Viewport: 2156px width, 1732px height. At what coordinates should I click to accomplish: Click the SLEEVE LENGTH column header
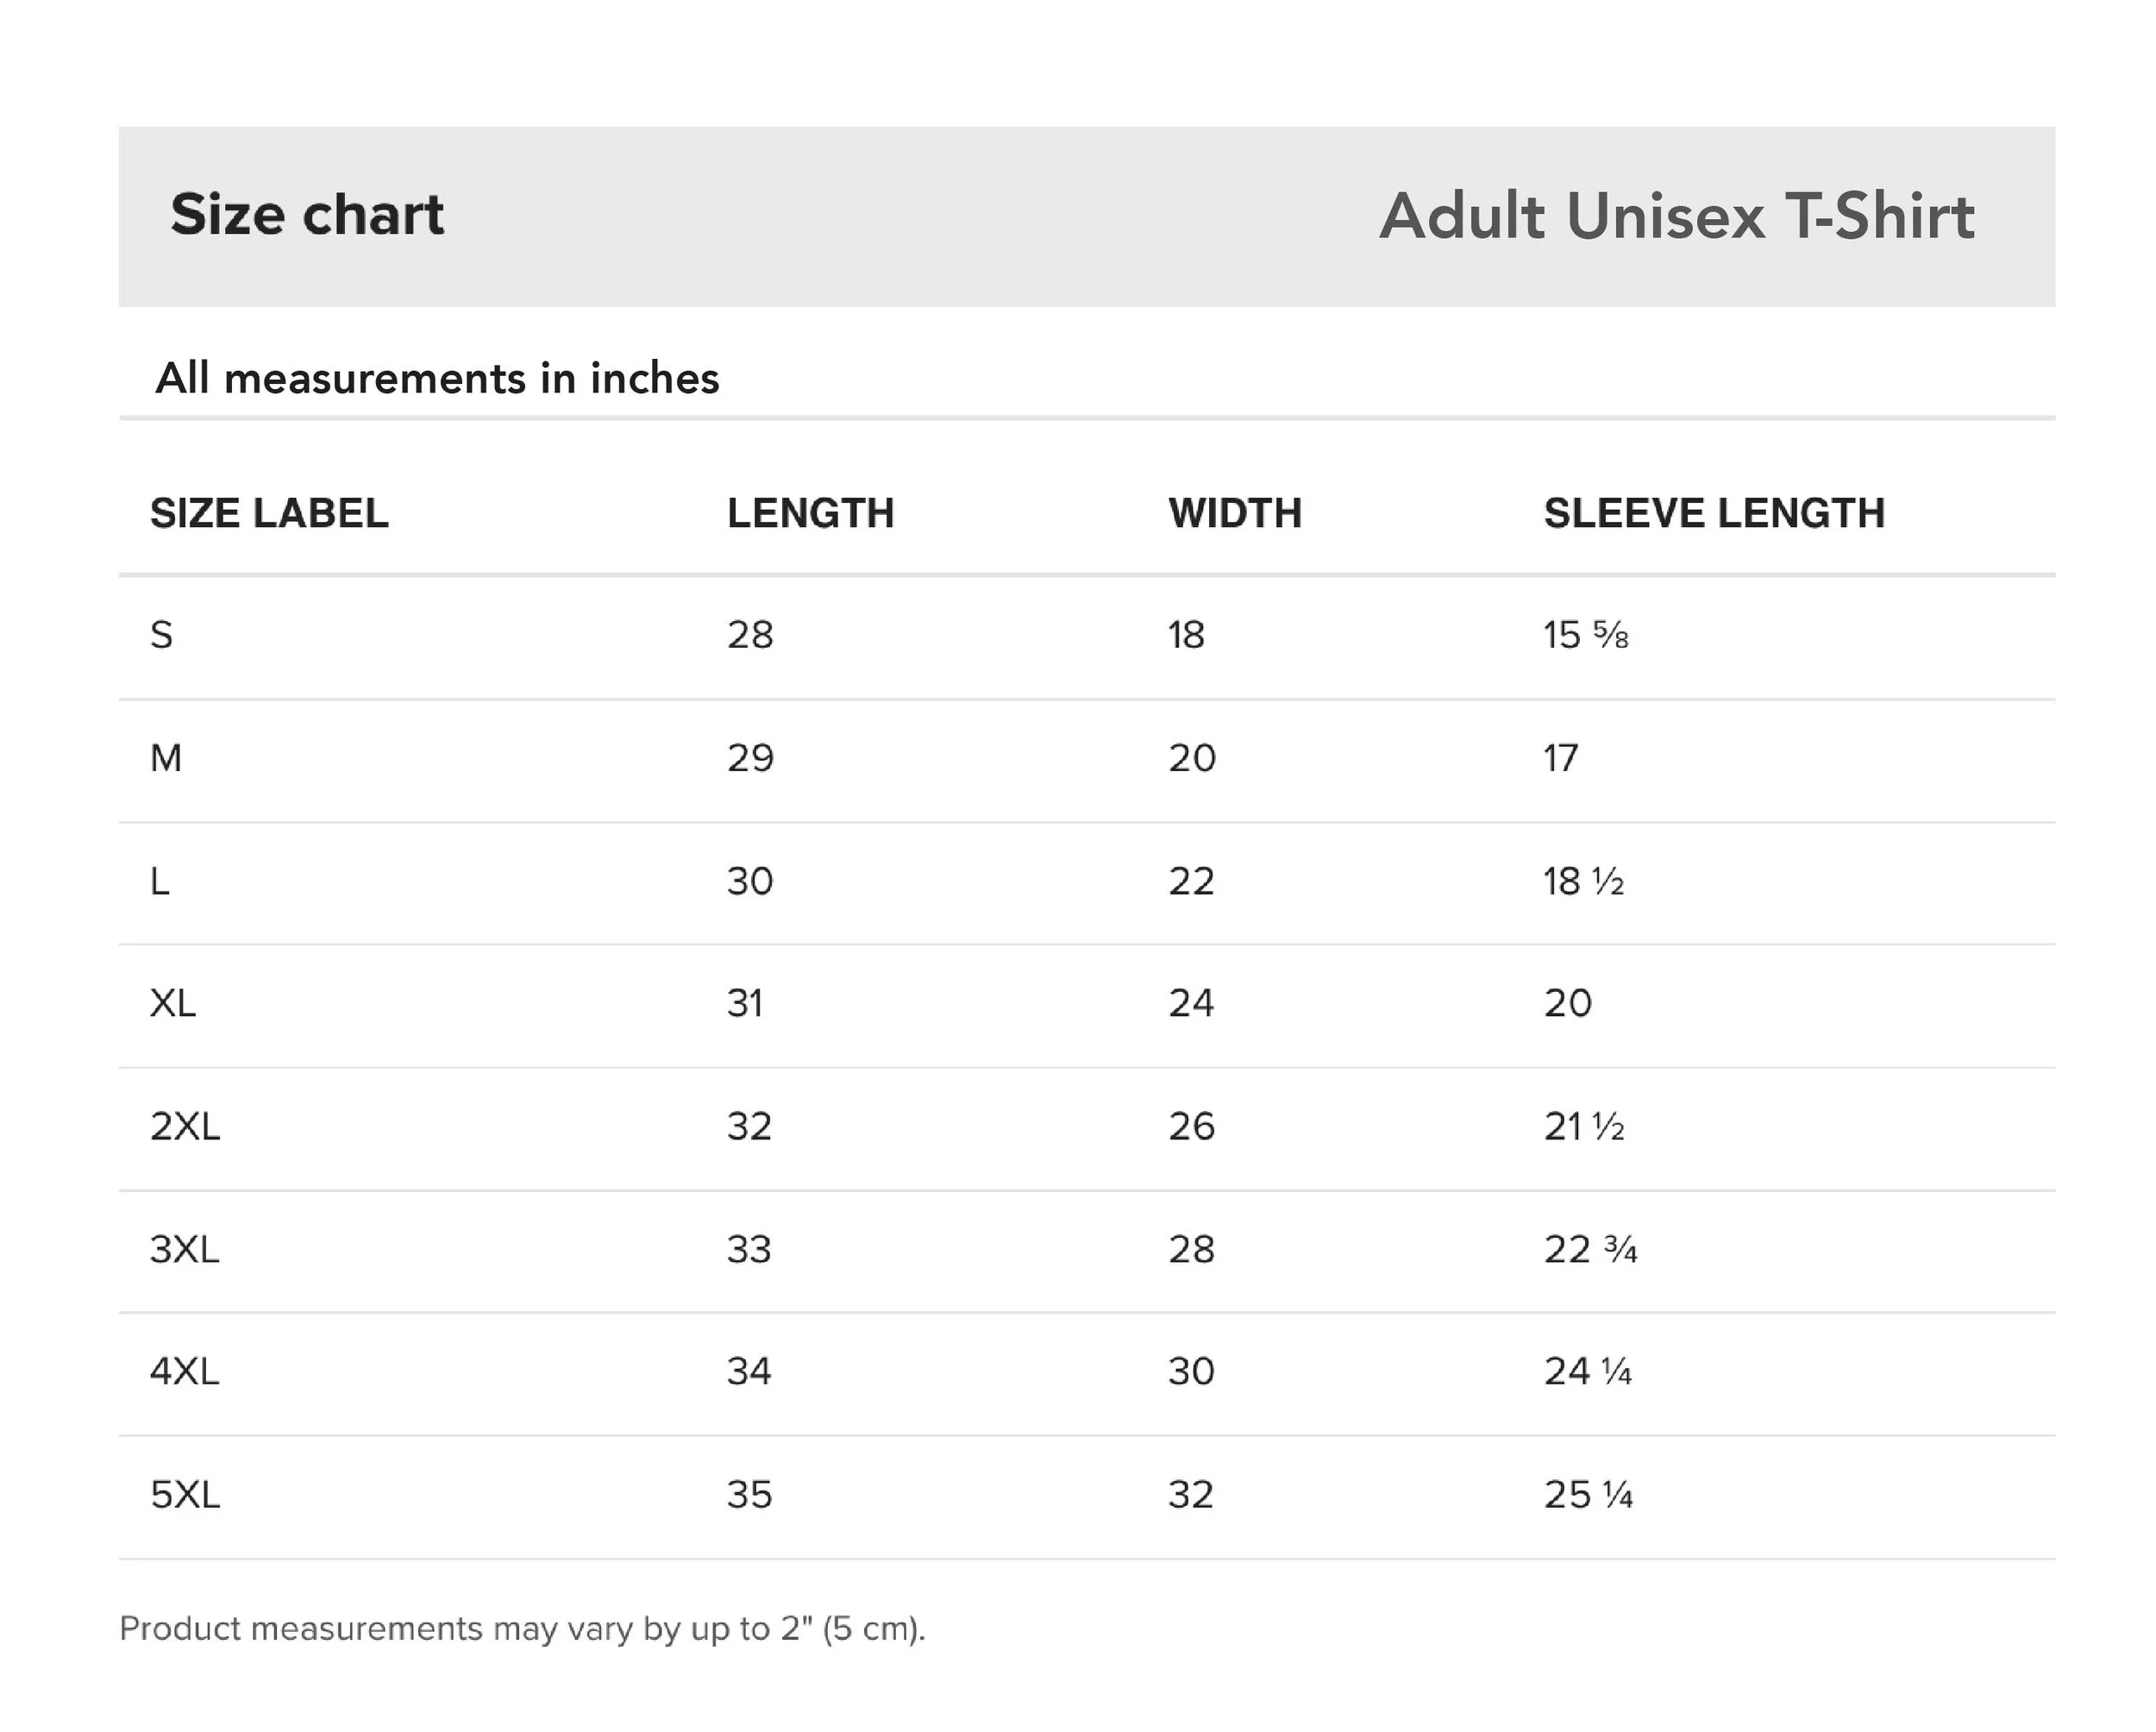[x=1714, y=513]
